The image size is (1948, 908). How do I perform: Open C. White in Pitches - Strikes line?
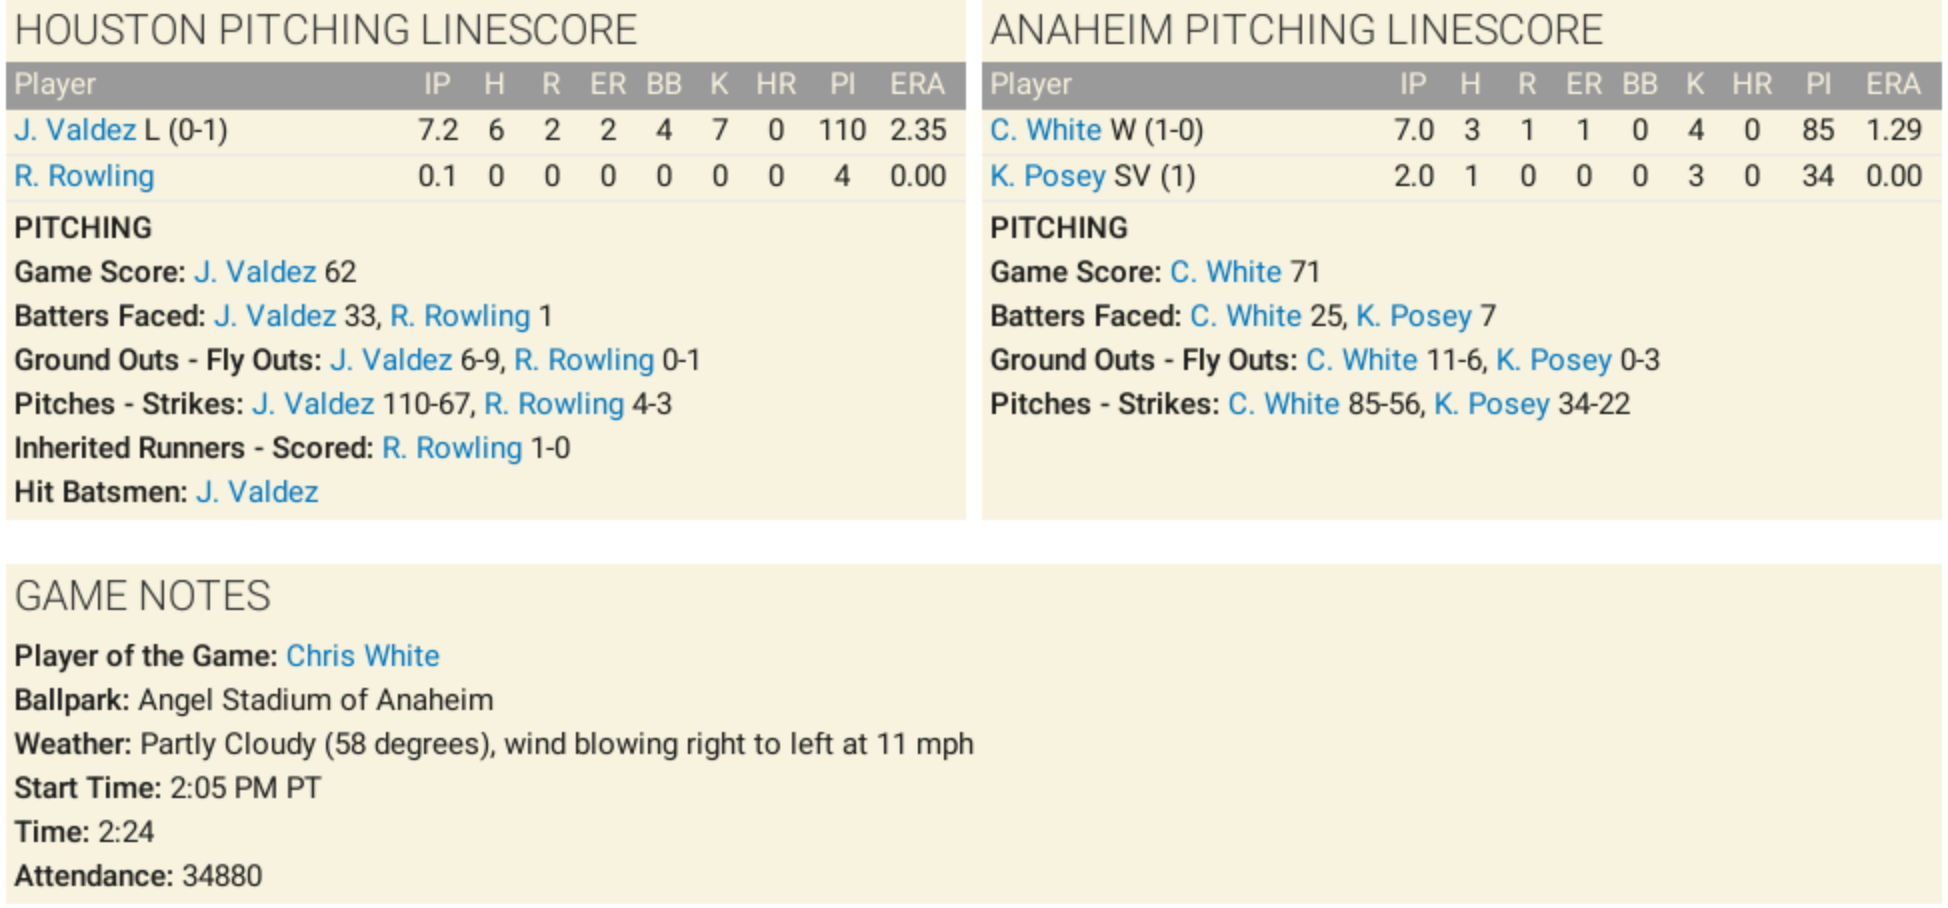coord(1284,404)
